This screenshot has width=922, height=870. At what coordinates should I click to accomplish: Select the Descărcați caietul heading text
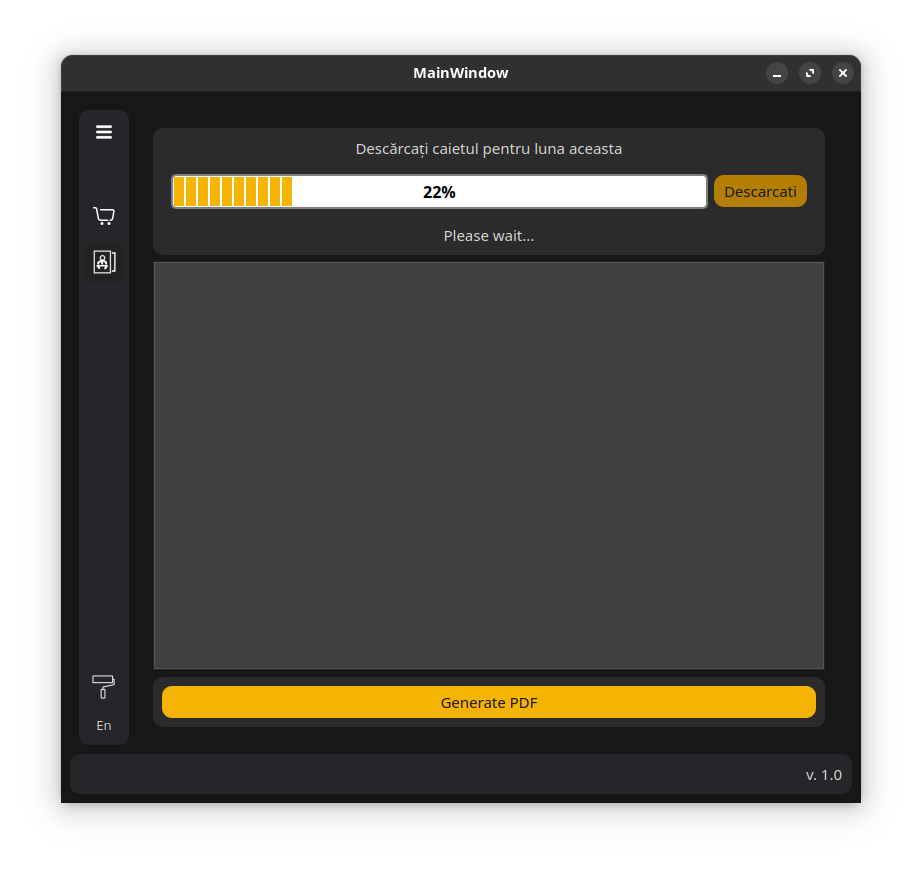click(488, 148)
